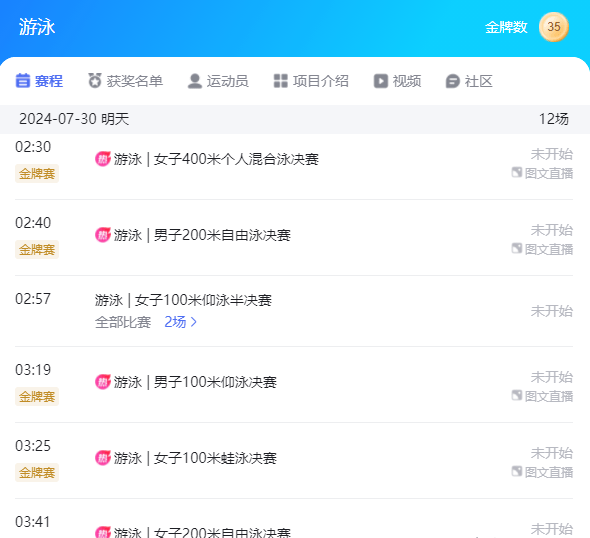The height and width of the screenshot is (538, 590).
Task: Click the 运动员 person icon
Action: [x=195, y=81]
